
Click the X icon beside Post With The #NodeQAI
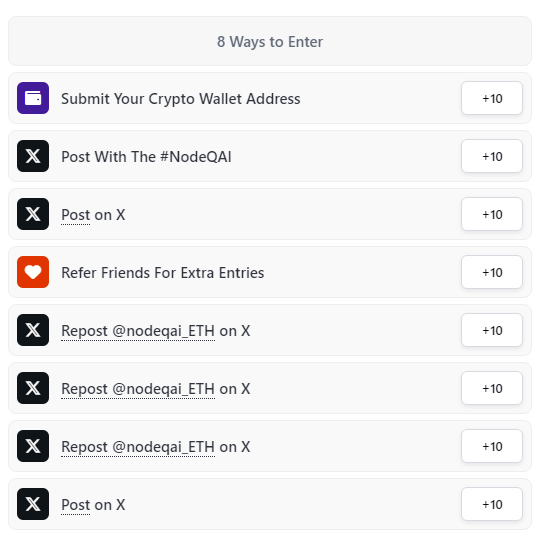[33, 156]
